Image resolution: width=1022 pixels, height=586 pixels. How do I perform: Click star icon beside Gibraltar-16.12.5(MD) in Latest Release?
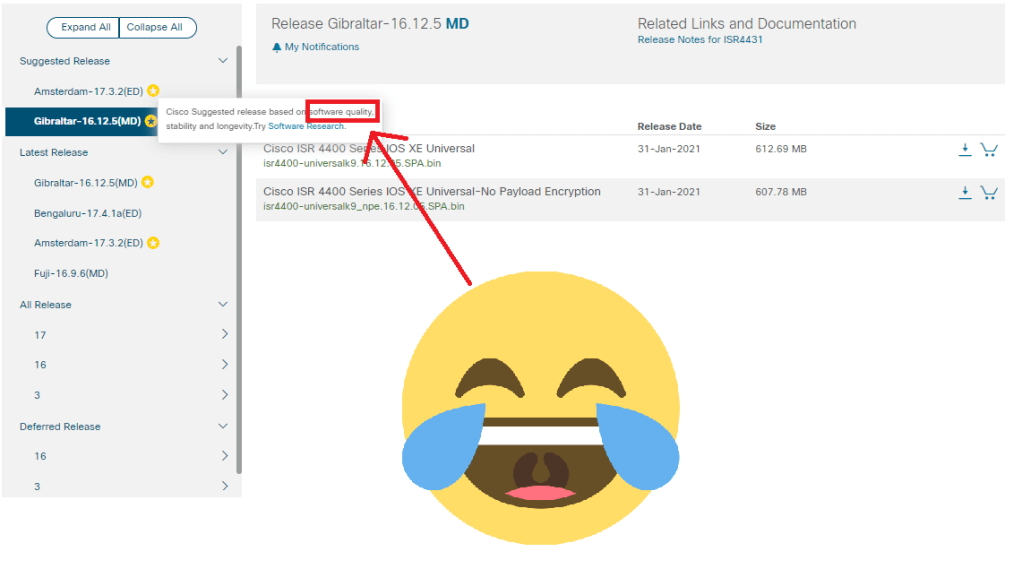[147, 182]
